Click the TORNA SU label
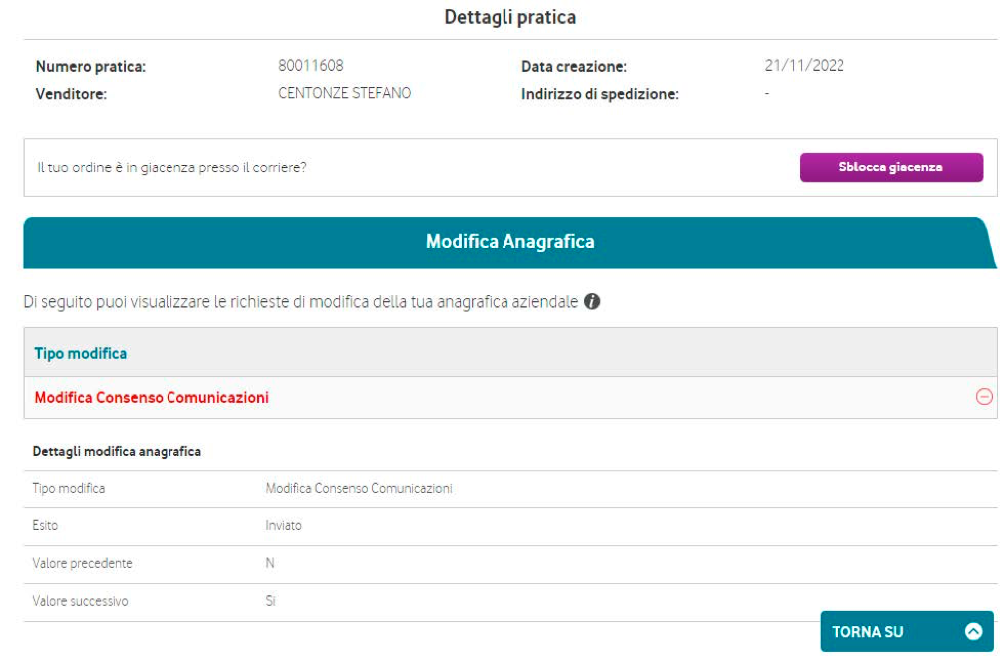This screenshot has width=1004, height=661. click(x=868, y=631)
